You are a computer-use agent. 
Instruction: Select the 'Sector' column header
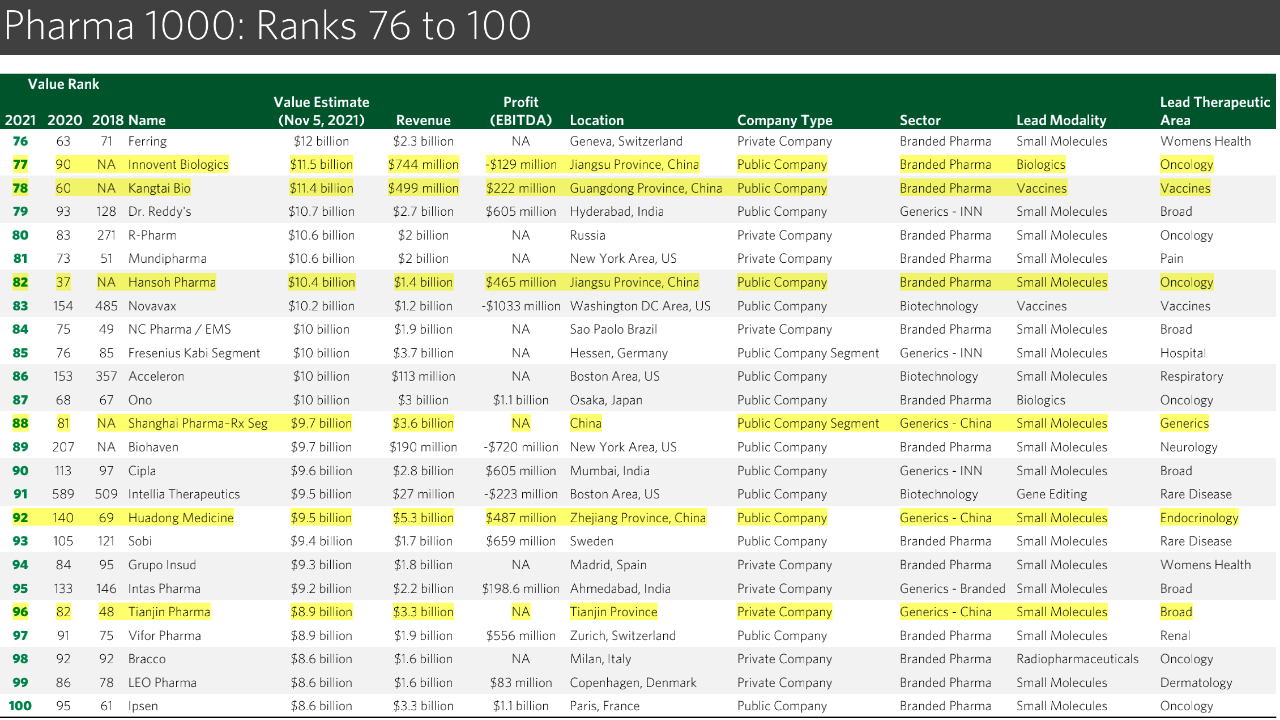coord(920,120)
